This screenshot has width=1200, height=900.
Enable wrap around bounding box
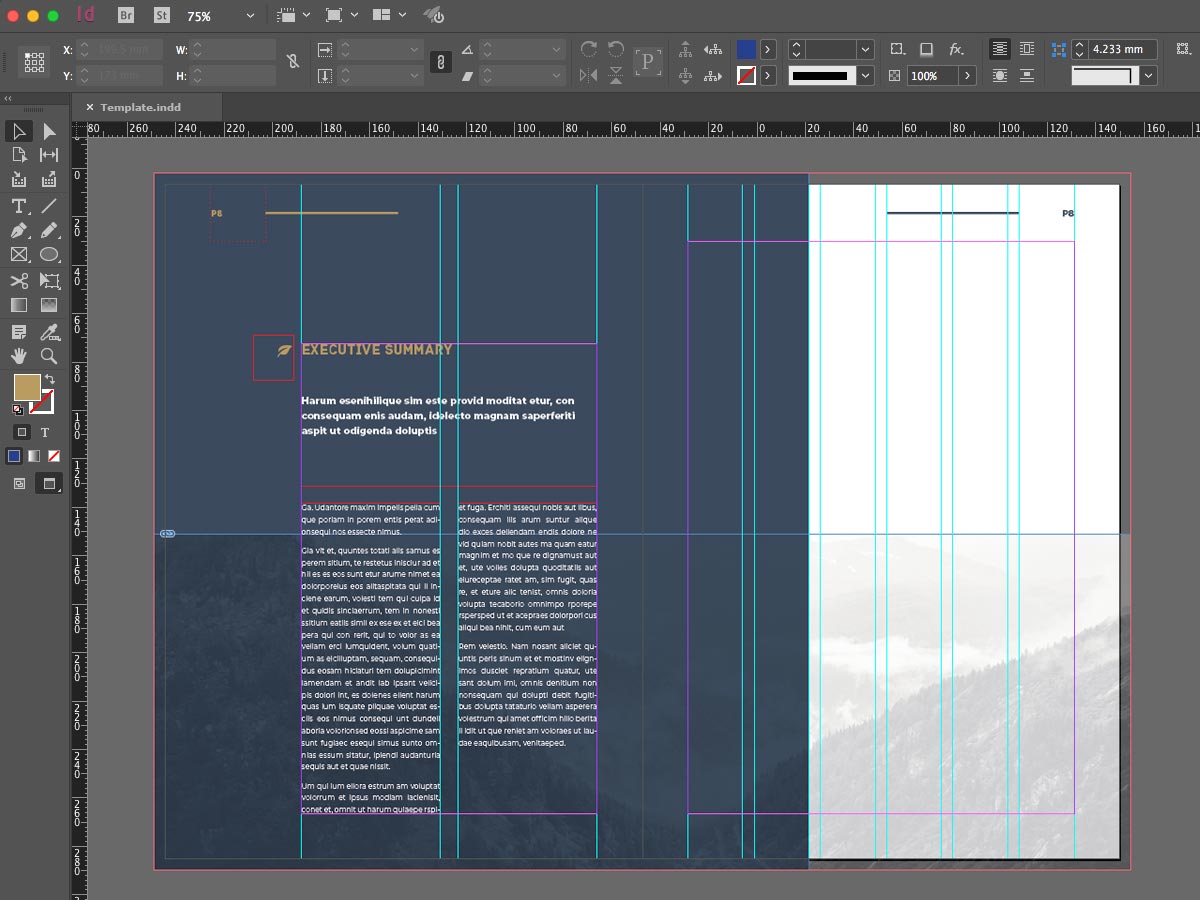1027,49
